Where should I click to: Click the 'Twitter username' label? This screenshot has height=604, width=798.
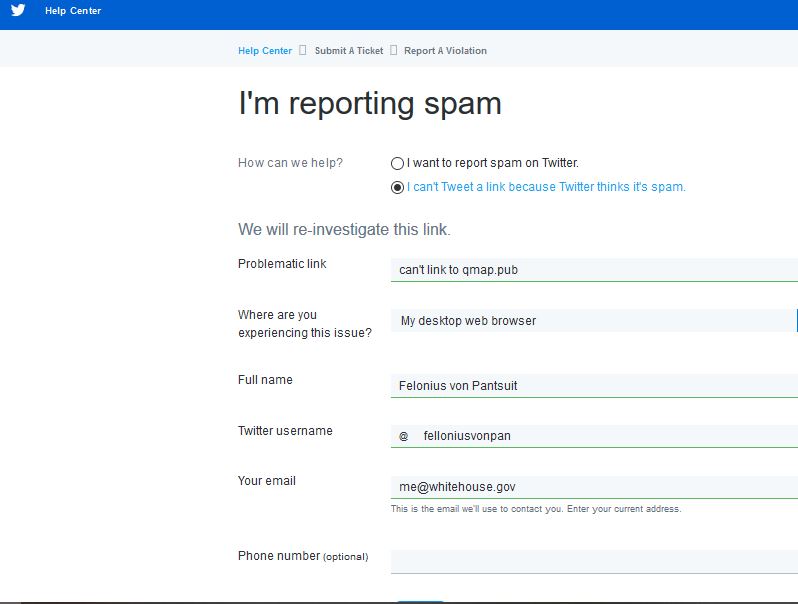[x=285, y=430]
